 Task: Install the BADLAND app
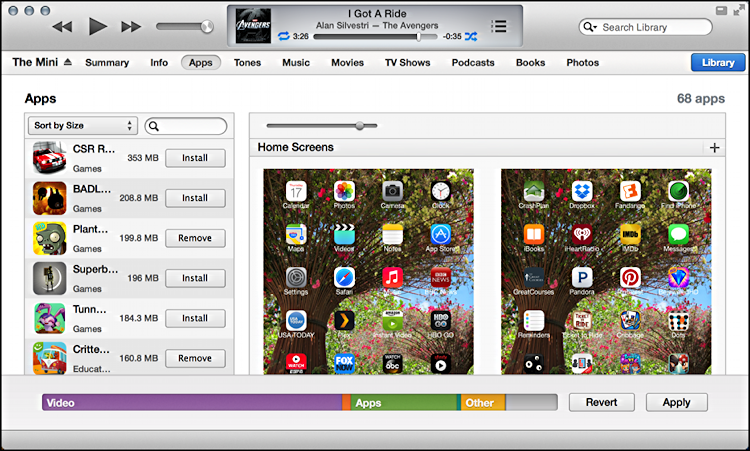[195, 198]
